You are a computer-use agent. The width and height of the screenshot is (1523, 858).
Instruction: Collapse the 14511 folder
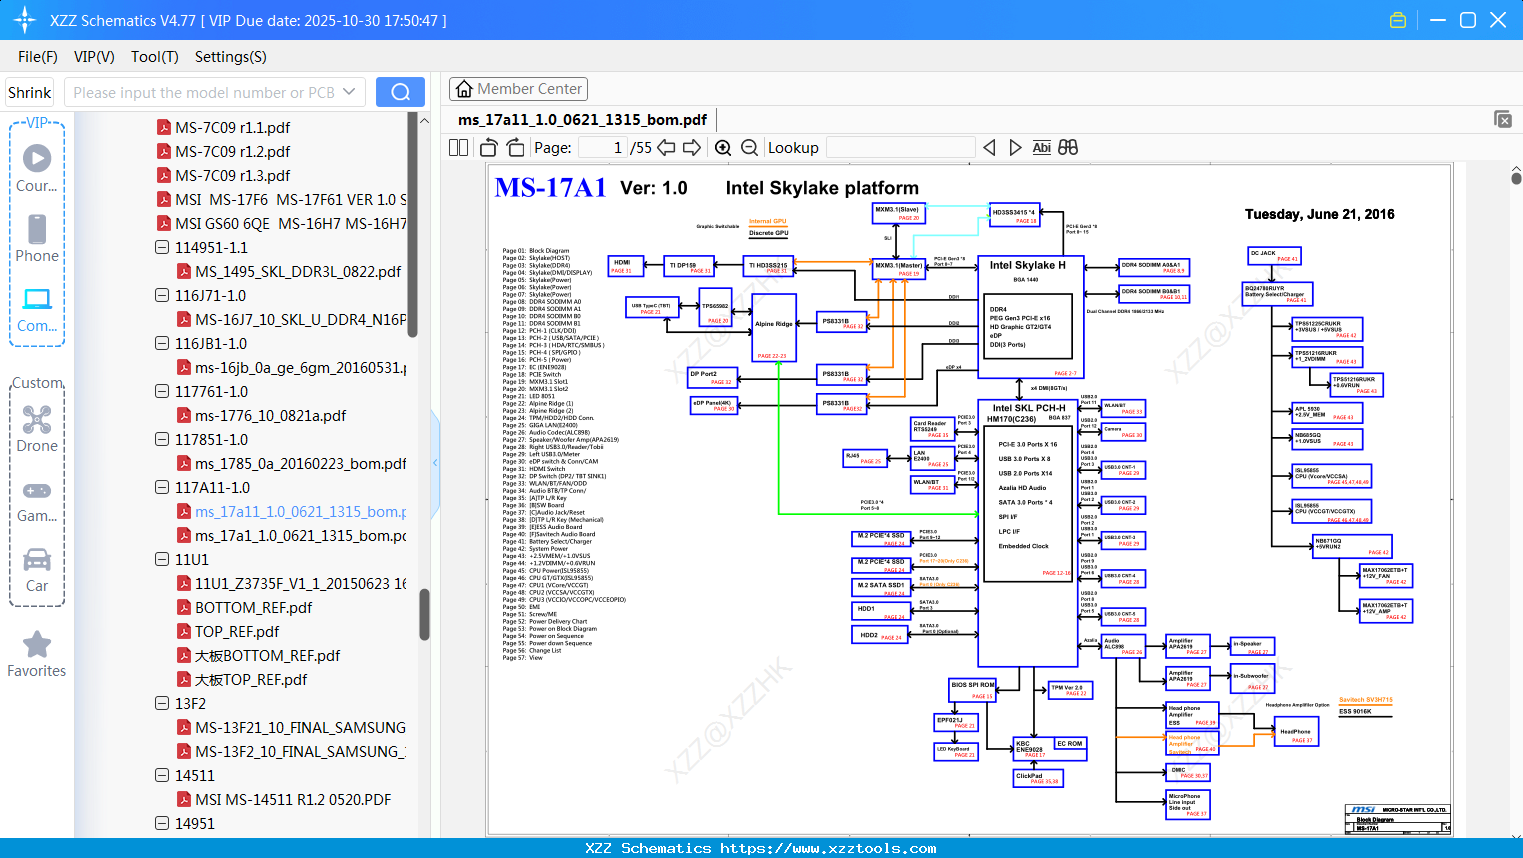[x=162, y=775]
